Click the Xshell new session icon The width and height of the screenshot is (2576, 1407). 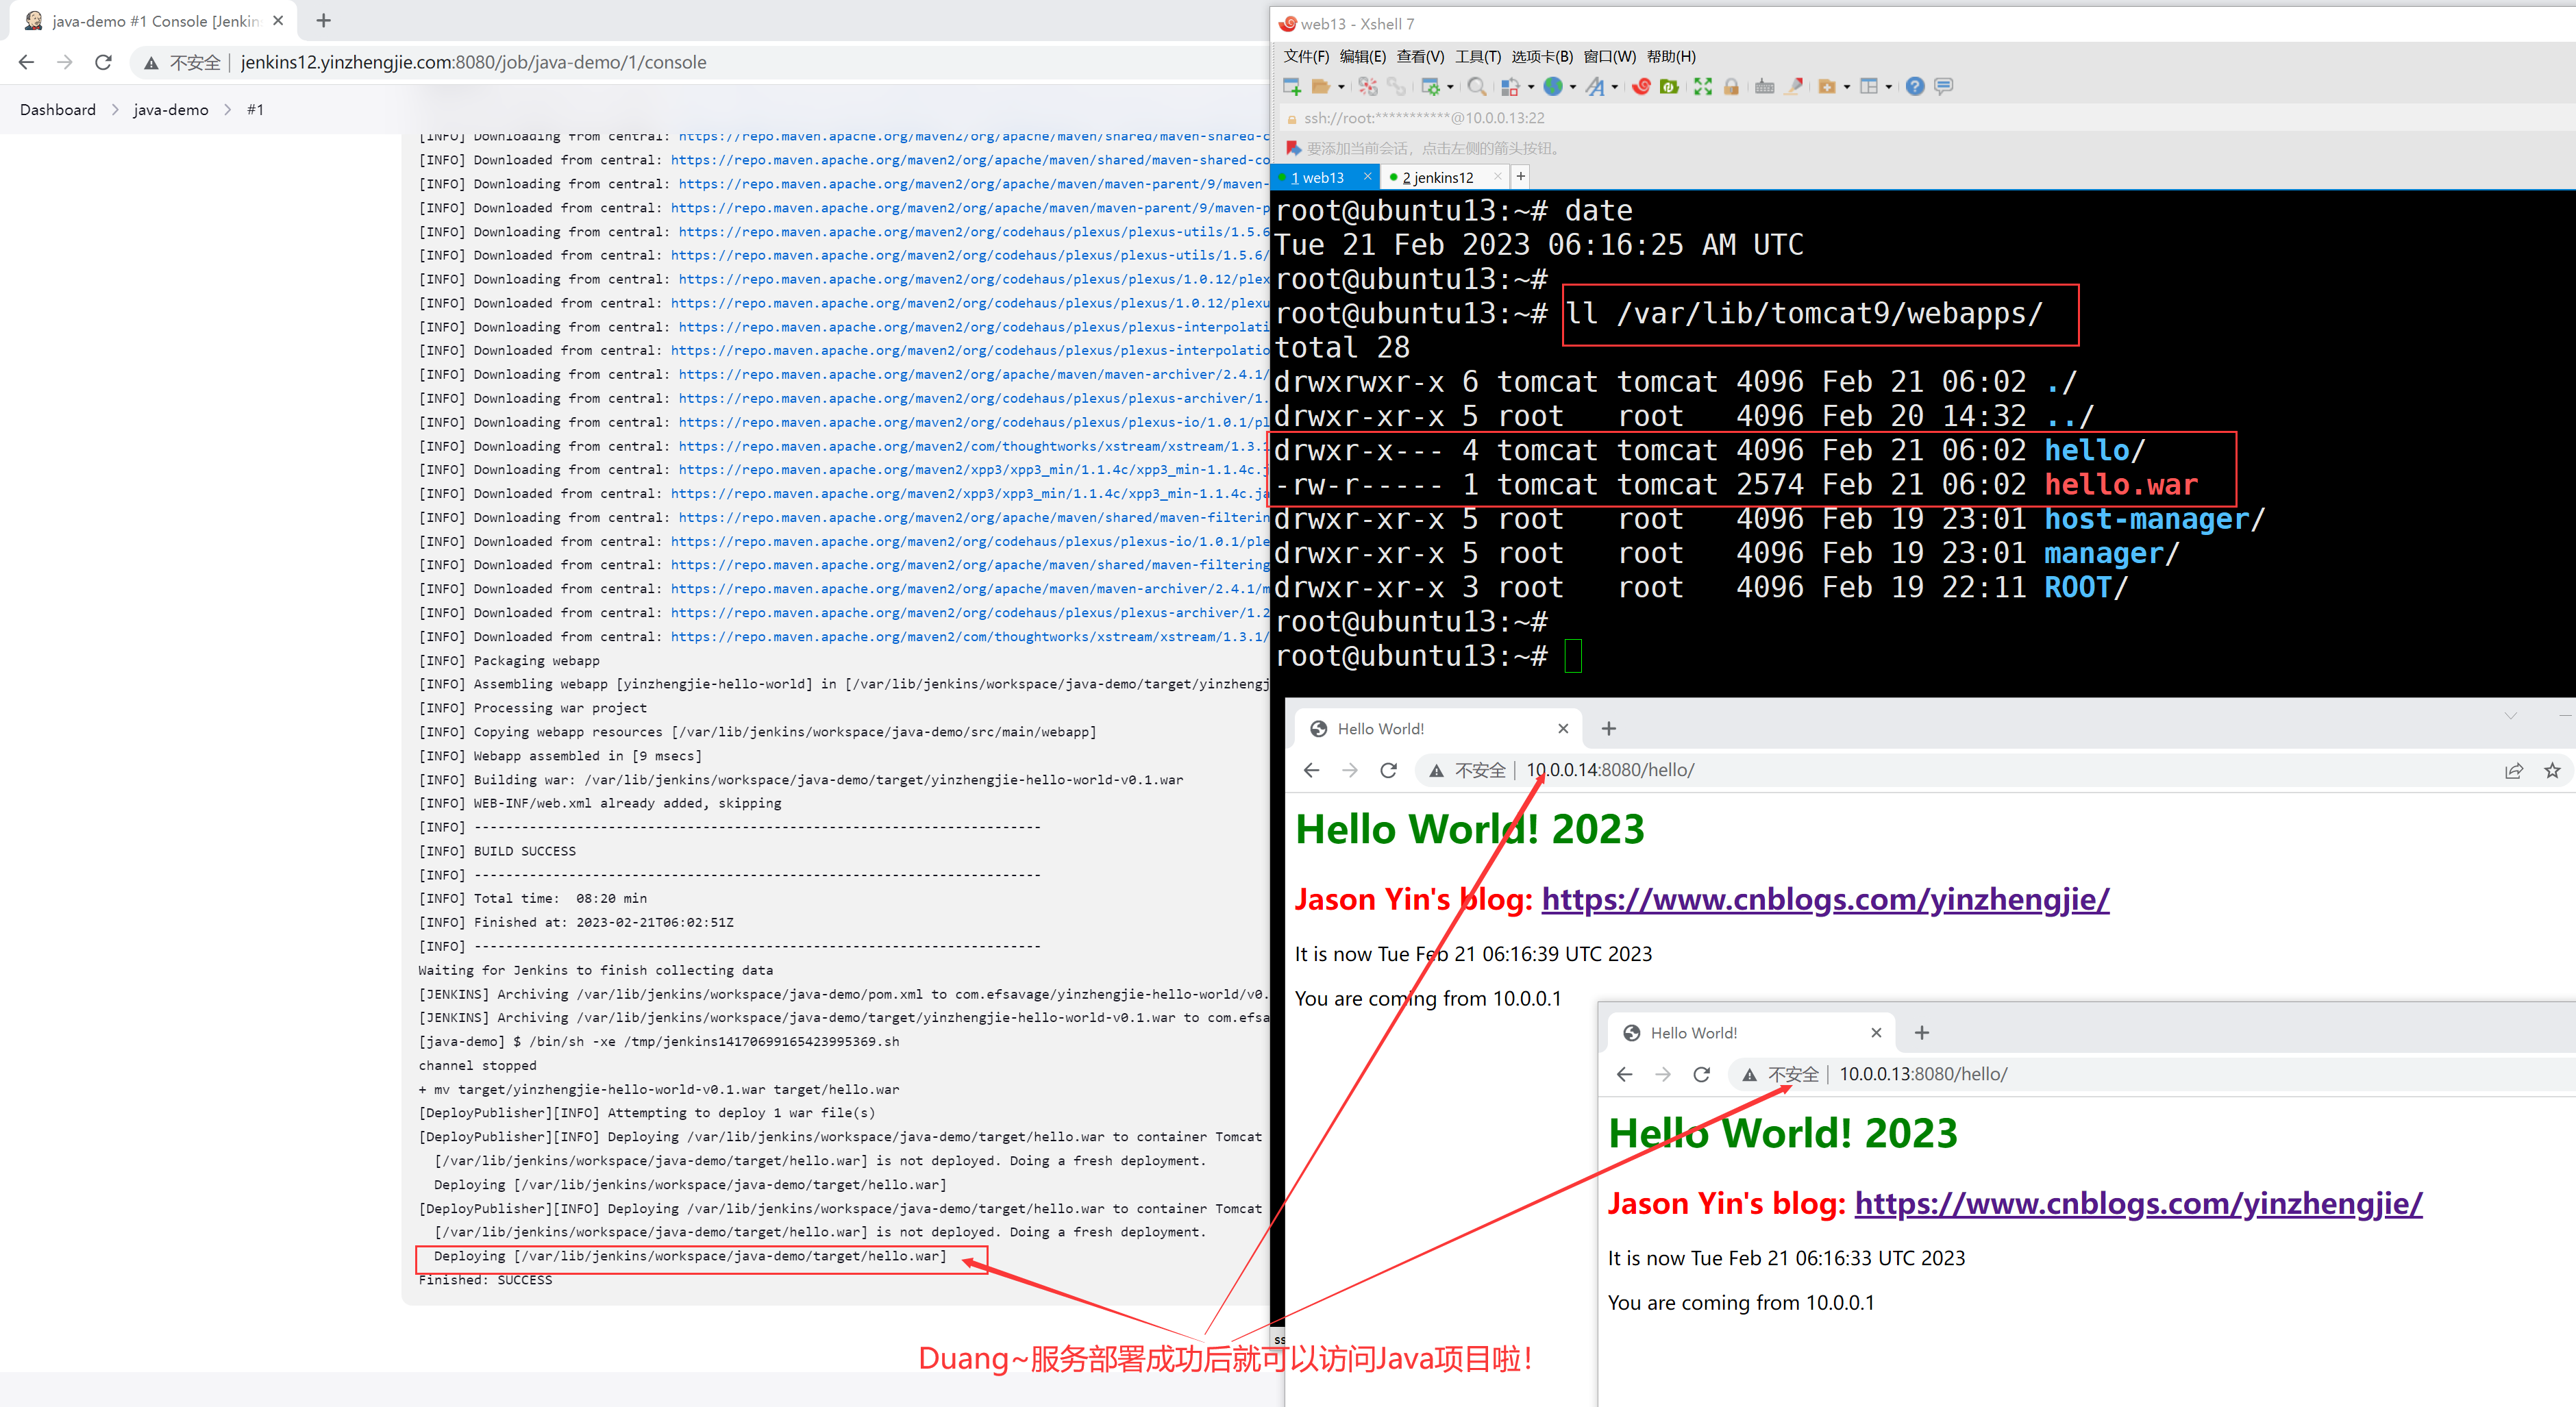(x=1291, y=87)
